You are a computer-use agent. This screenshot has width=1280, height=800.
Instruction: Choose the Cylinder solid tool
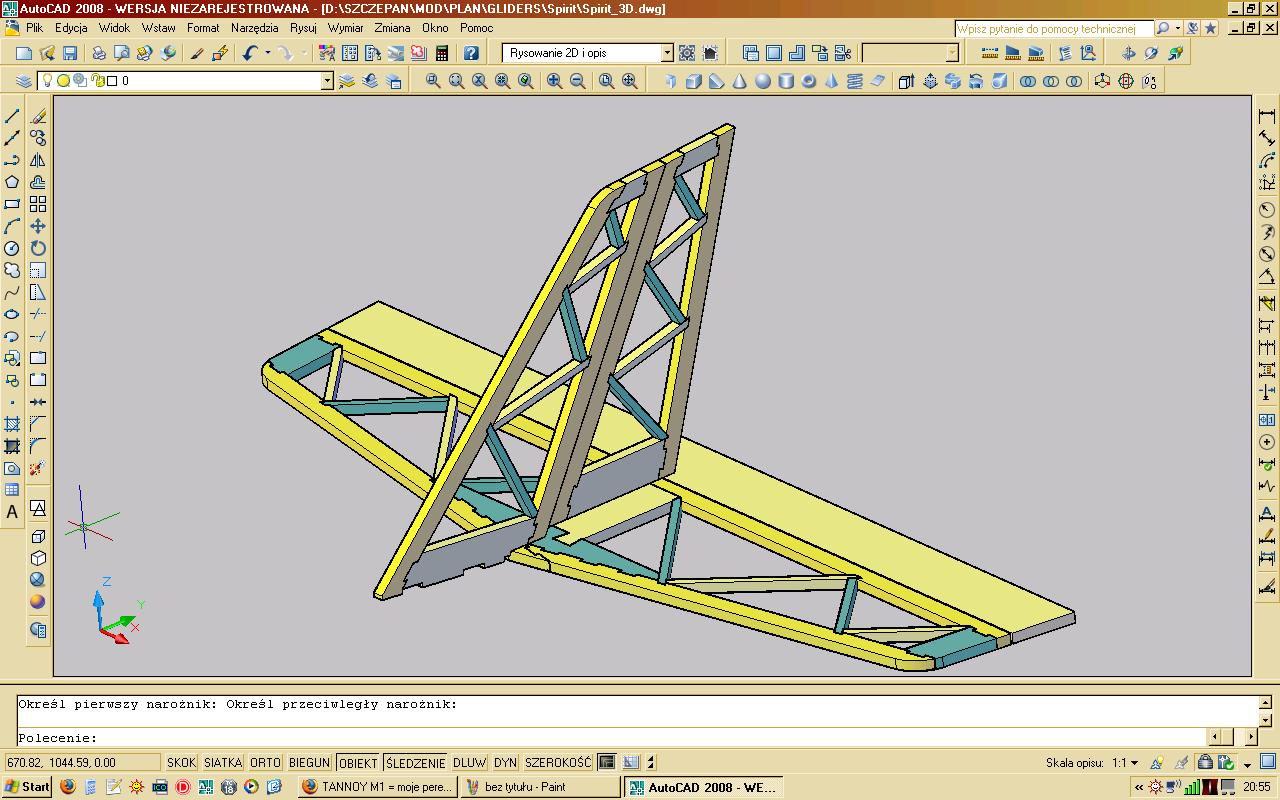[x=786, y=81]
